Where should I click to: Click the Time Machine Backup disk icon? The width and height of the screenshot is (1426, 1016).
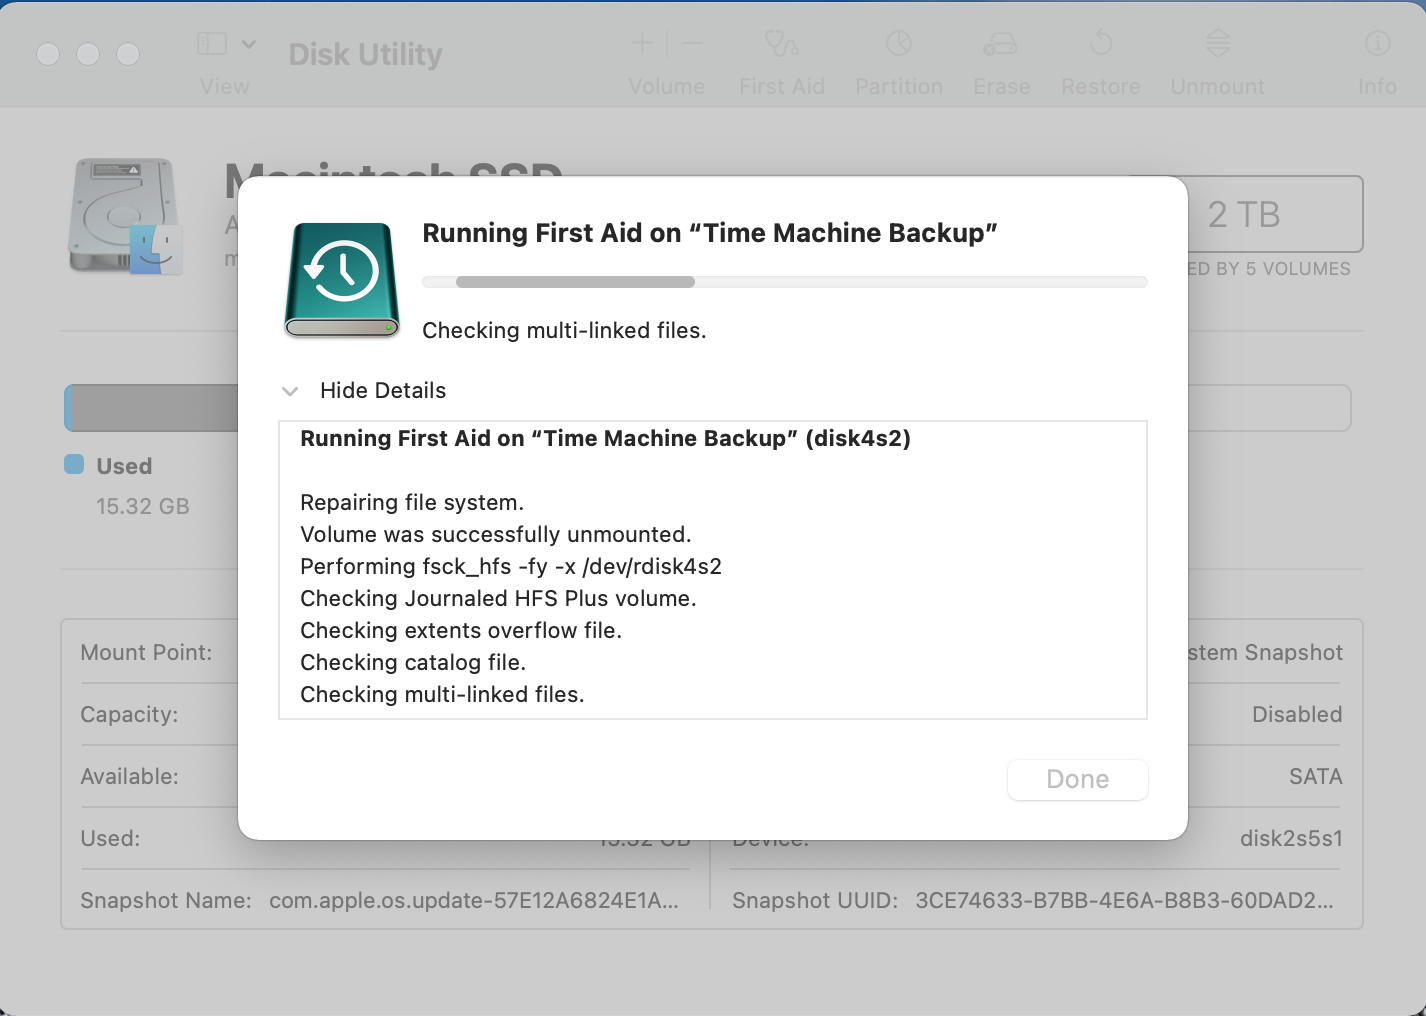(342, 279)
